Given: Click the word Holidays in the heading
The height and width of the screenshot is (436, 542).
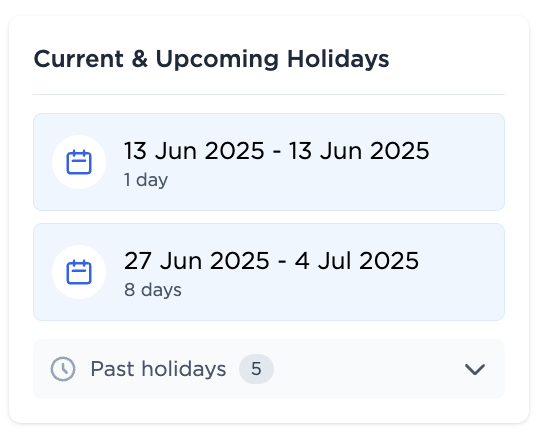Looking at the screenshot, I should [x=338, y=60].
